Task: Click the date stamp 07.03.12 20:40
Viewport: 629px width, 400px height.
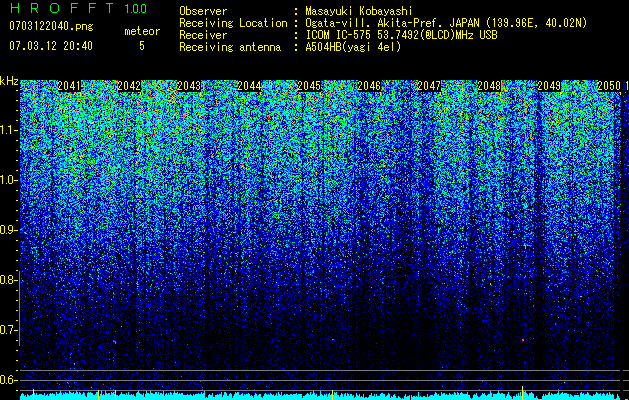Action: [x=51, y=46]
